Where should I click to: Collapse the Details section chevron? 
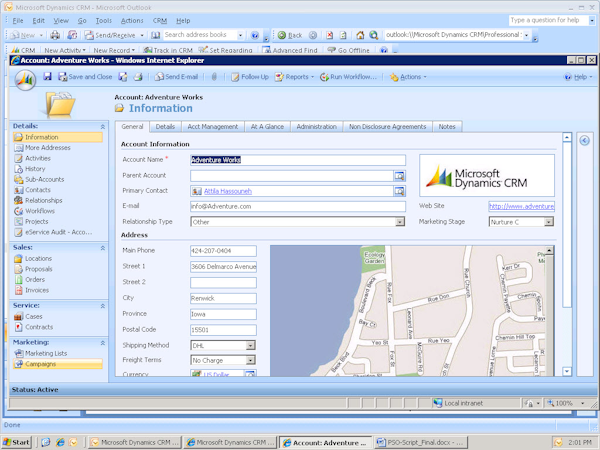pos(102,126)
